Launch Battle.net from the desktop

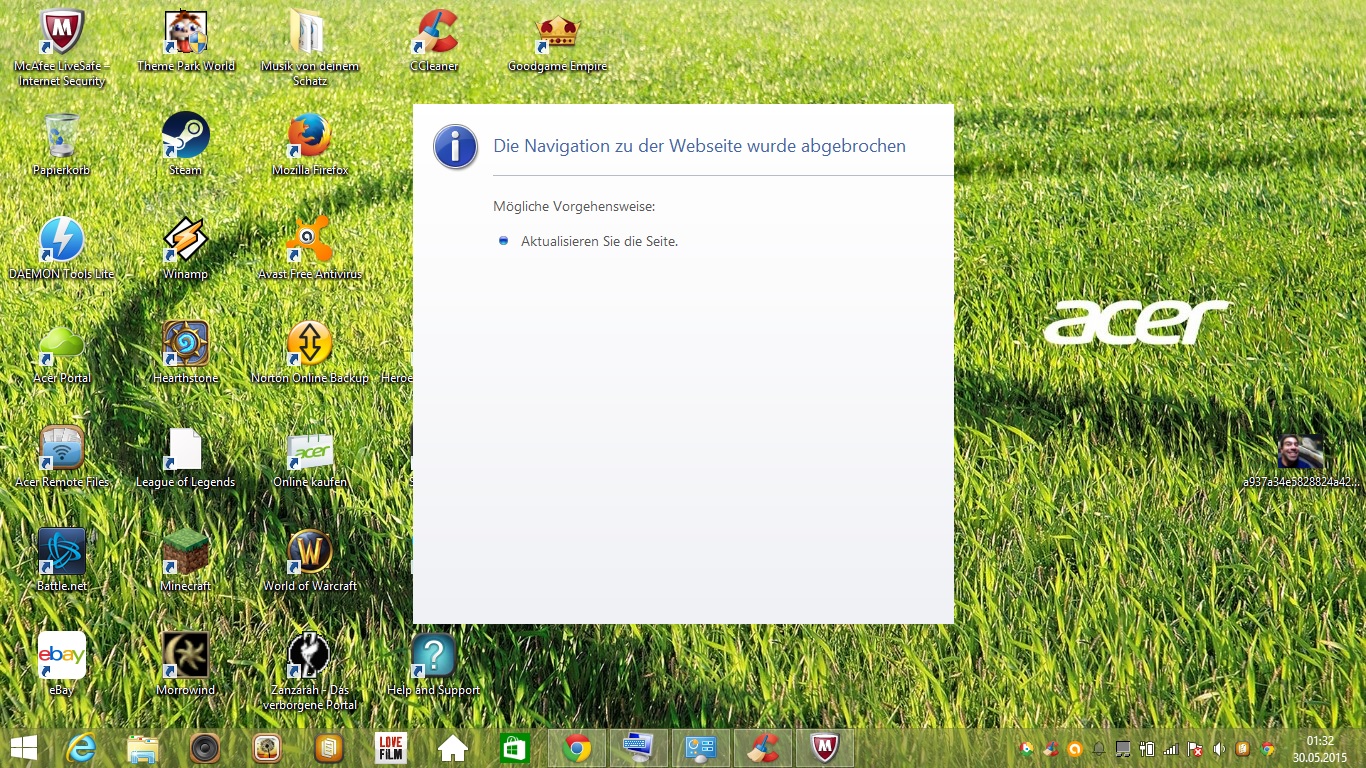coord(62,561)
